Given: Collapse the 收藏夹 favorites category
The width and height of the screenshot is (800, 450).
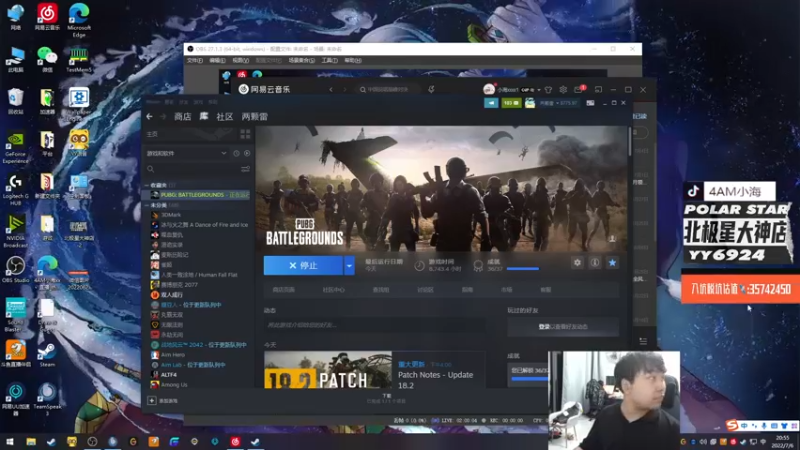Looking at the screenshot, I should coord(146,185).
